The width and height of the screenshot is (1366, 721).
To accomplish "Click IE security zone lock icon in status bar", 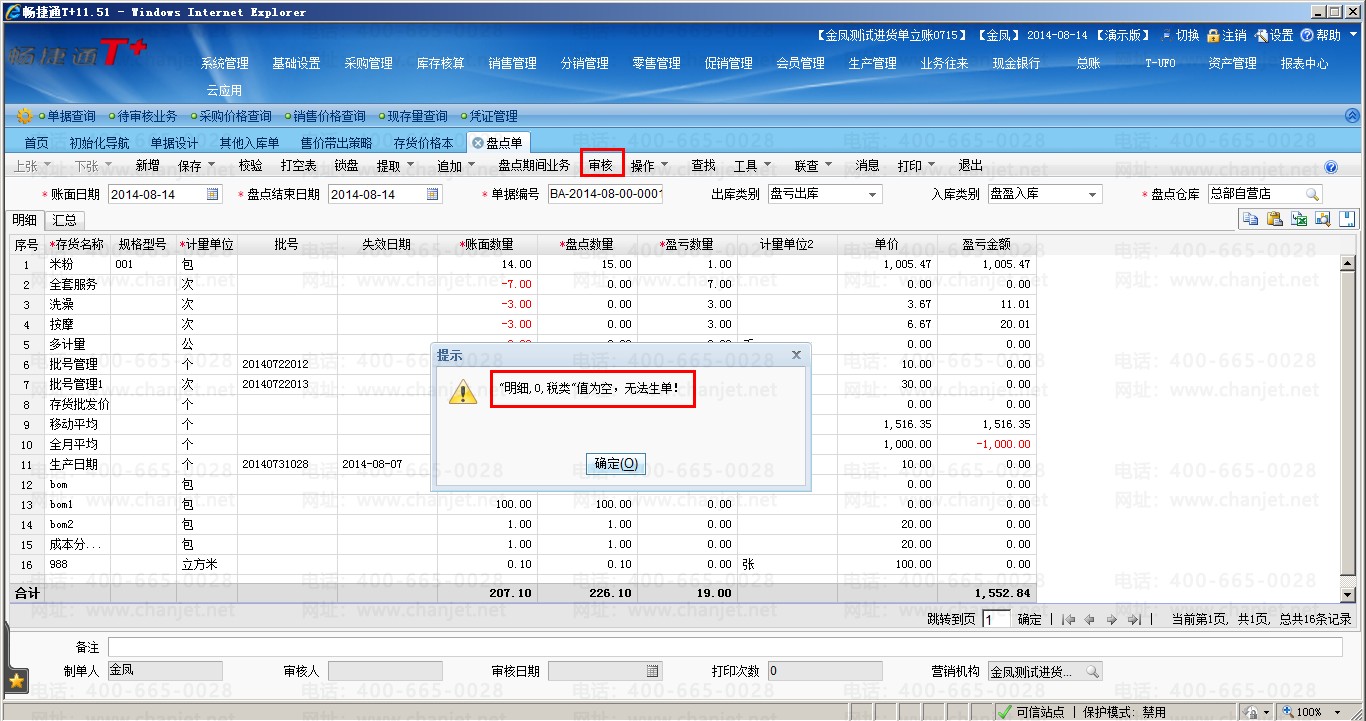I will click(1251, 712).
